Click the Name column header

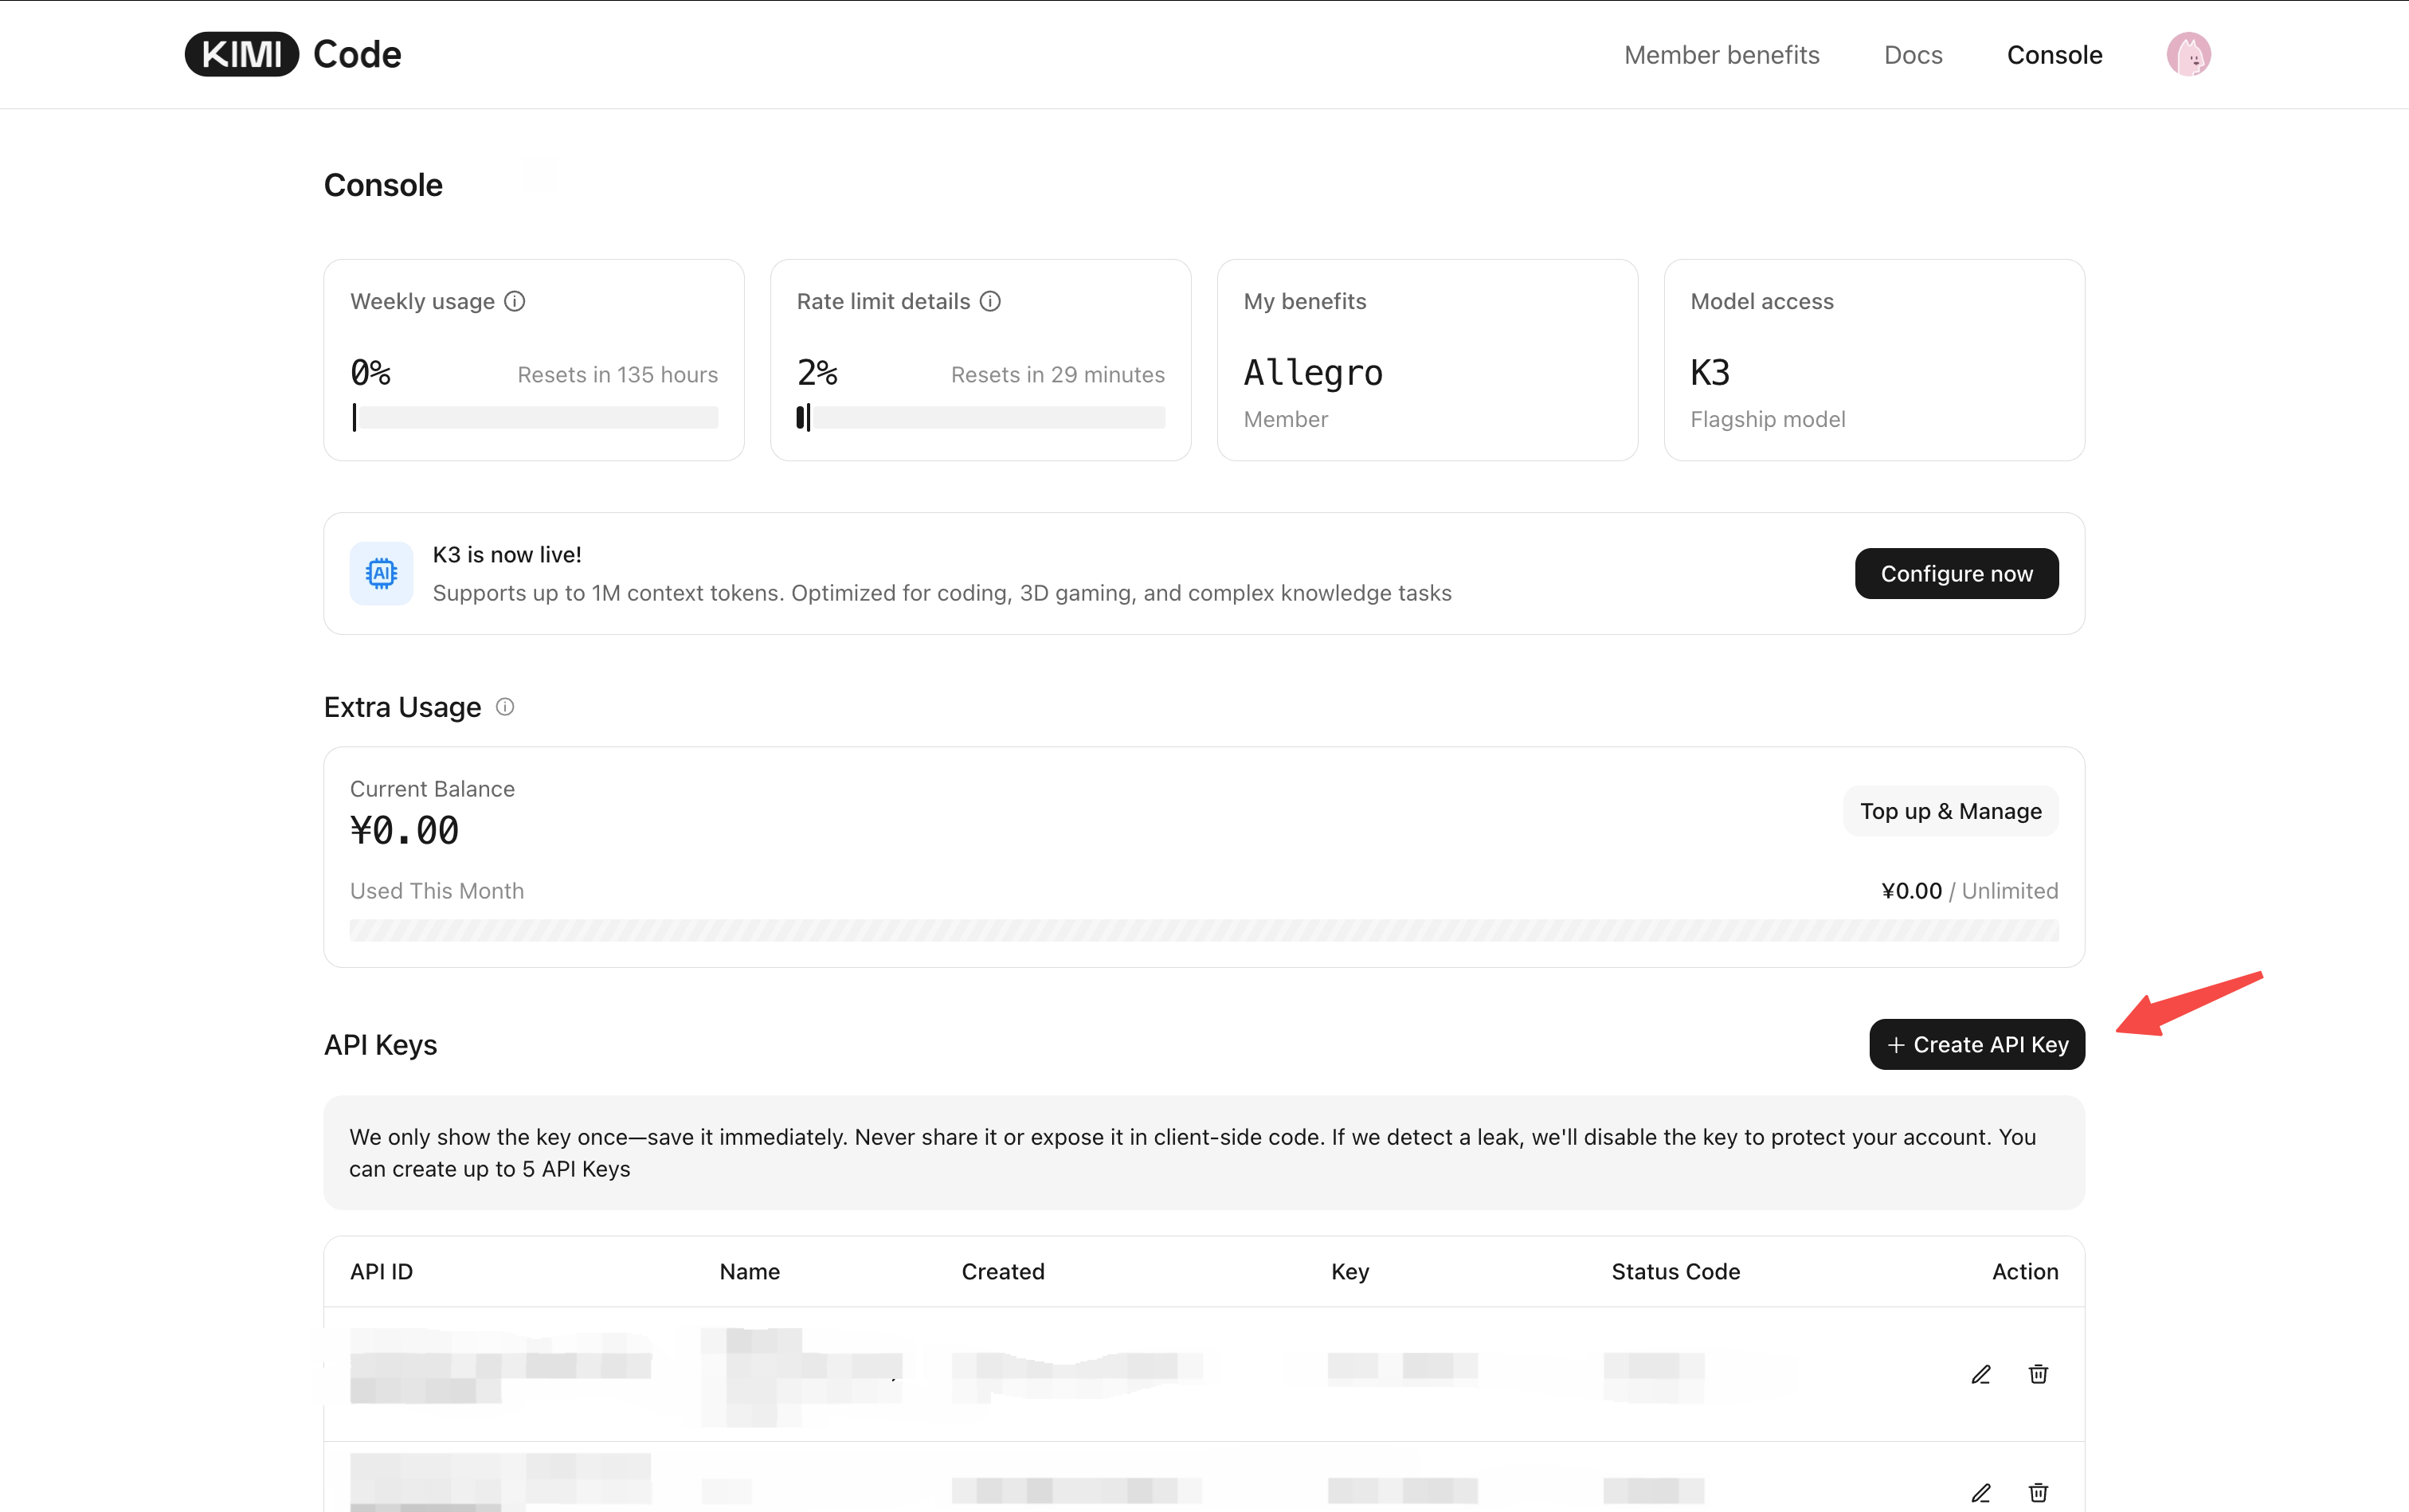(749, 1272)
